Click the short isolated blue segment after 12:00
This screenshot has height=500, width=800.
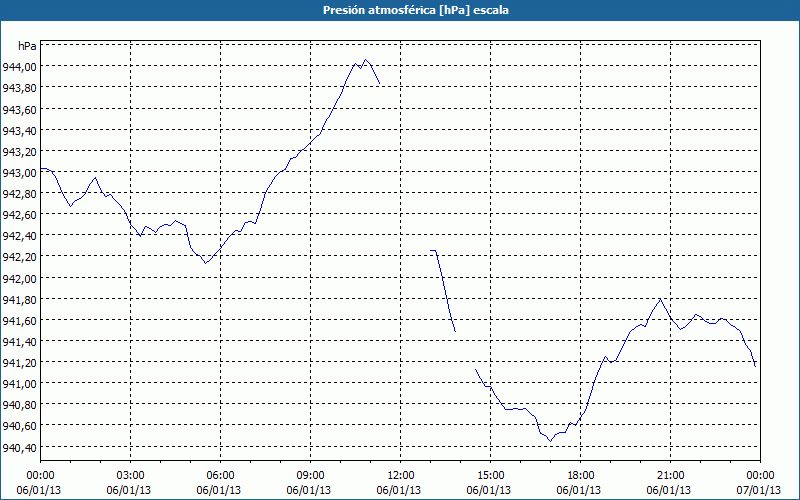(x=443, y=289)
